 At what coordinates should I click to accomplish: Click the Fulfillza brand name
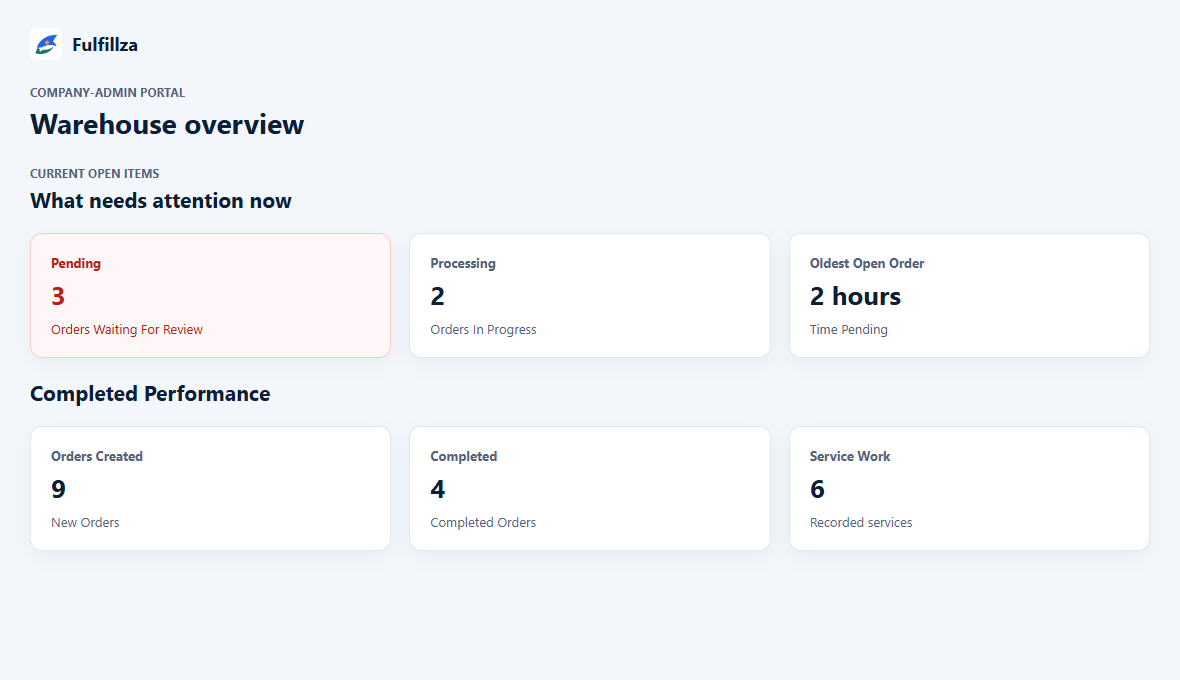click(x=105, y=44)
